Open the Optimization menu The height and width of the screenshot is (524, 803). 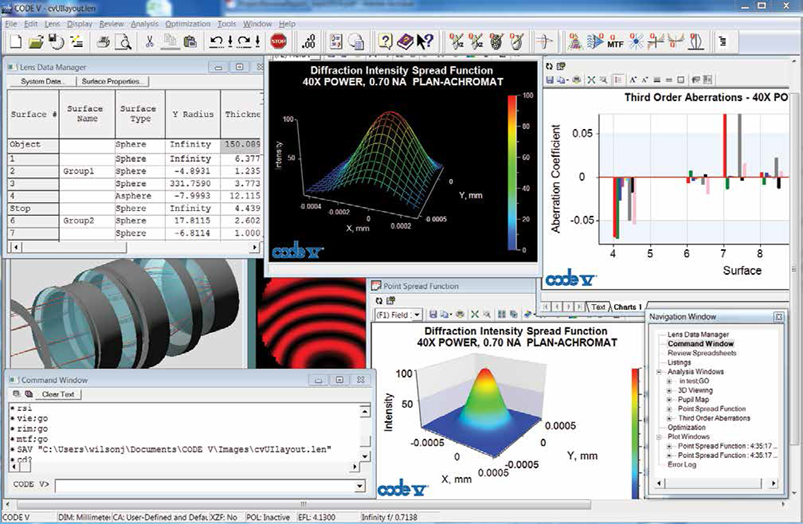(188, 24)
